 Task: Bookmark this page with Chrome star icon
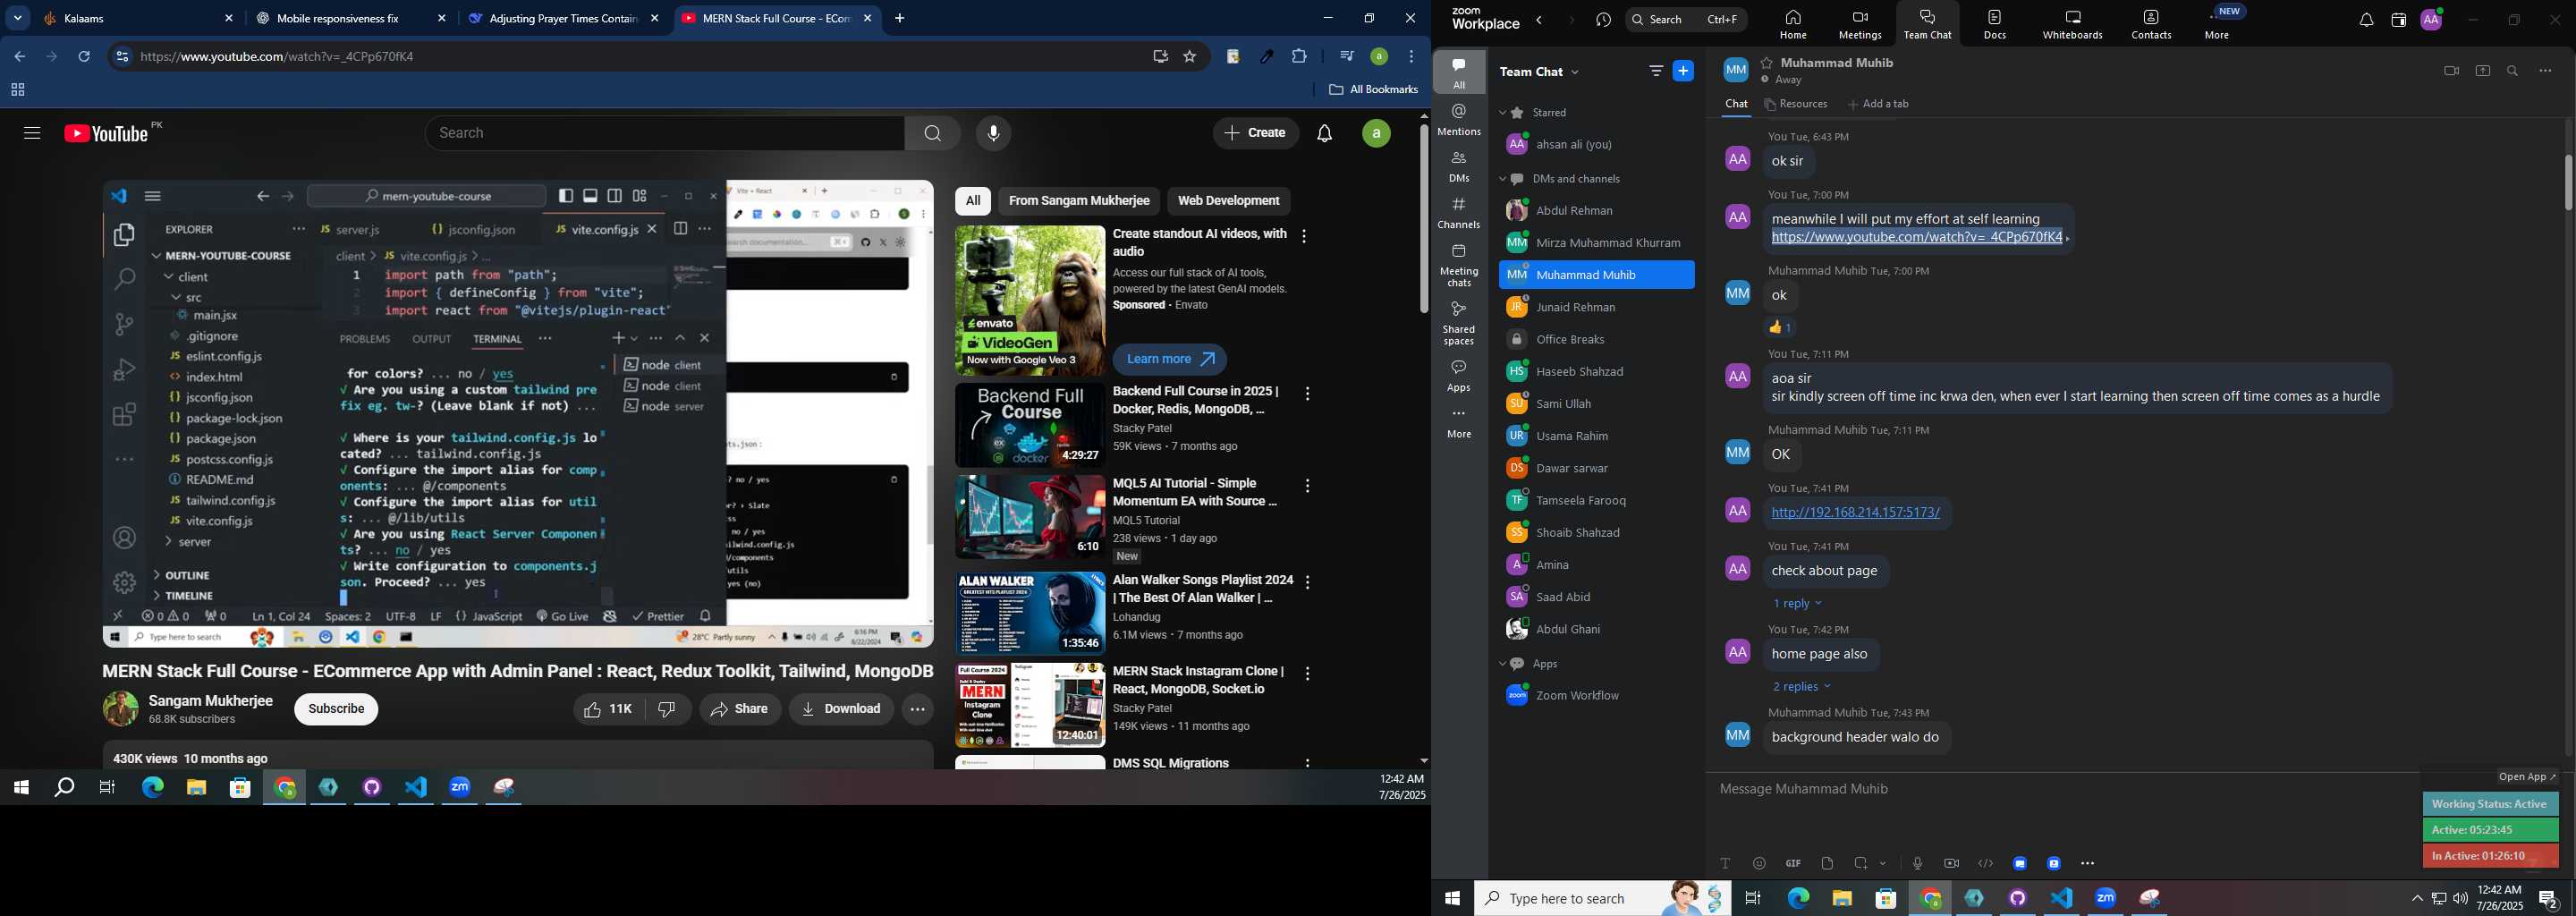[1190, 57]
